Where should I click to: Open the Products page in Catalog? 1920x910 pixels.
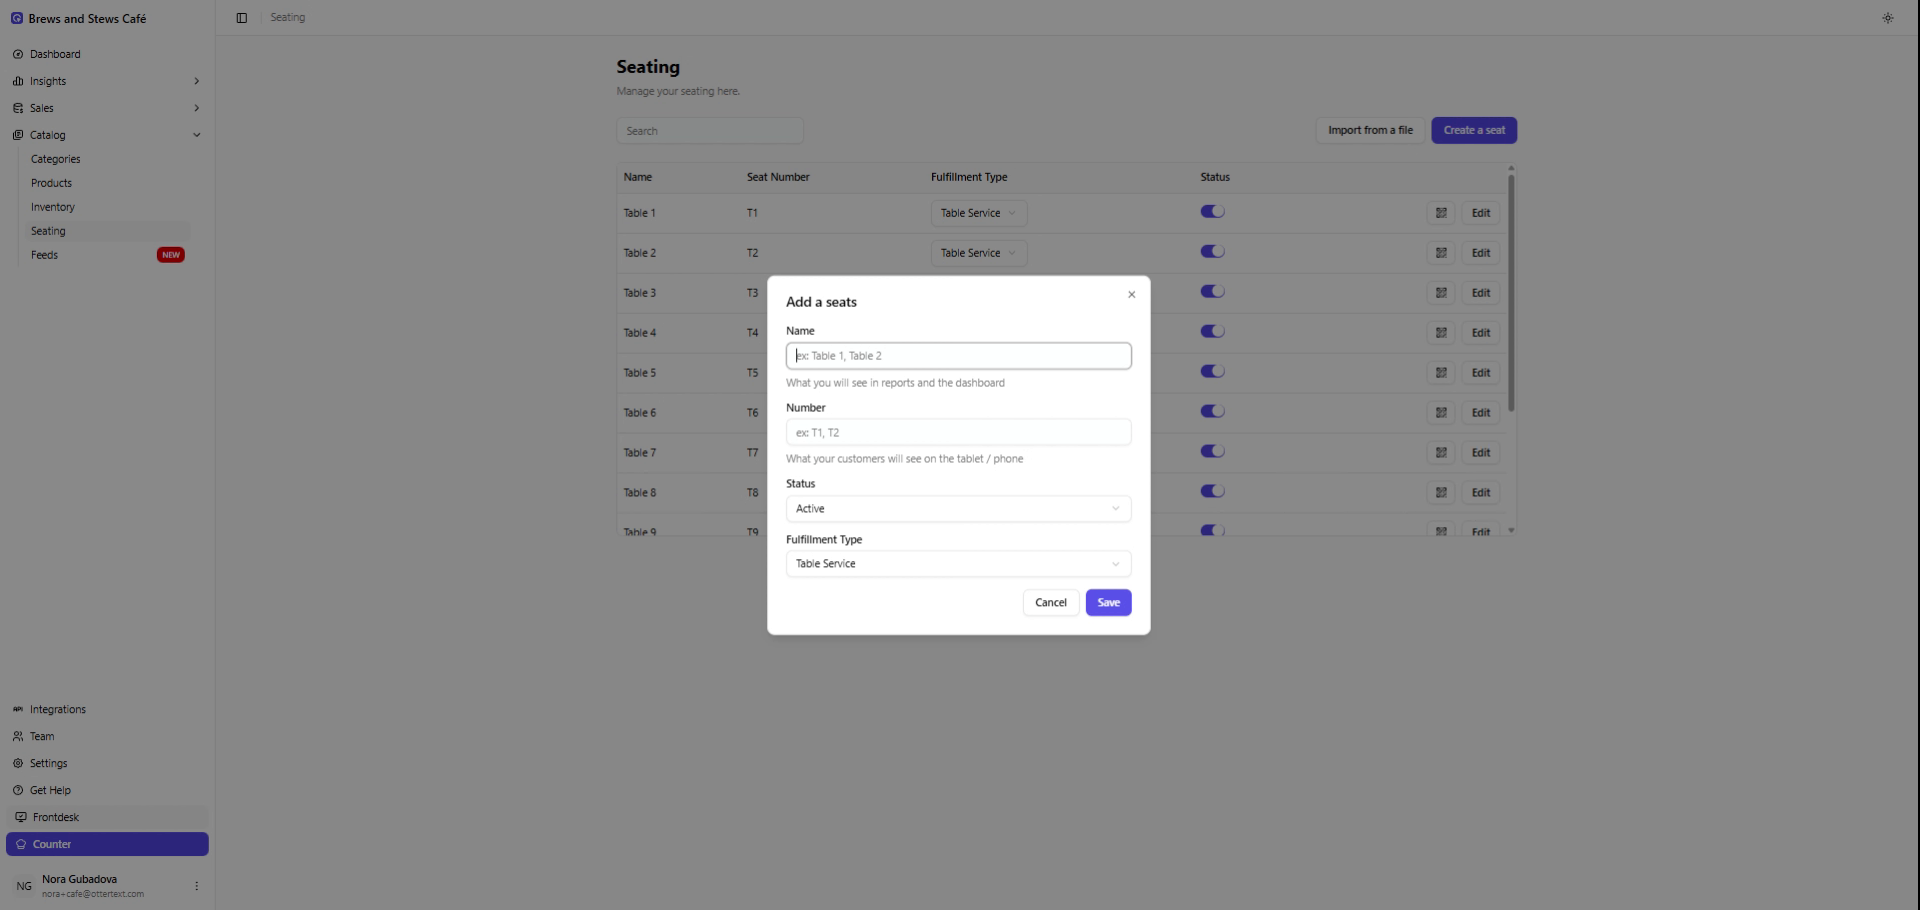point(51,183)
